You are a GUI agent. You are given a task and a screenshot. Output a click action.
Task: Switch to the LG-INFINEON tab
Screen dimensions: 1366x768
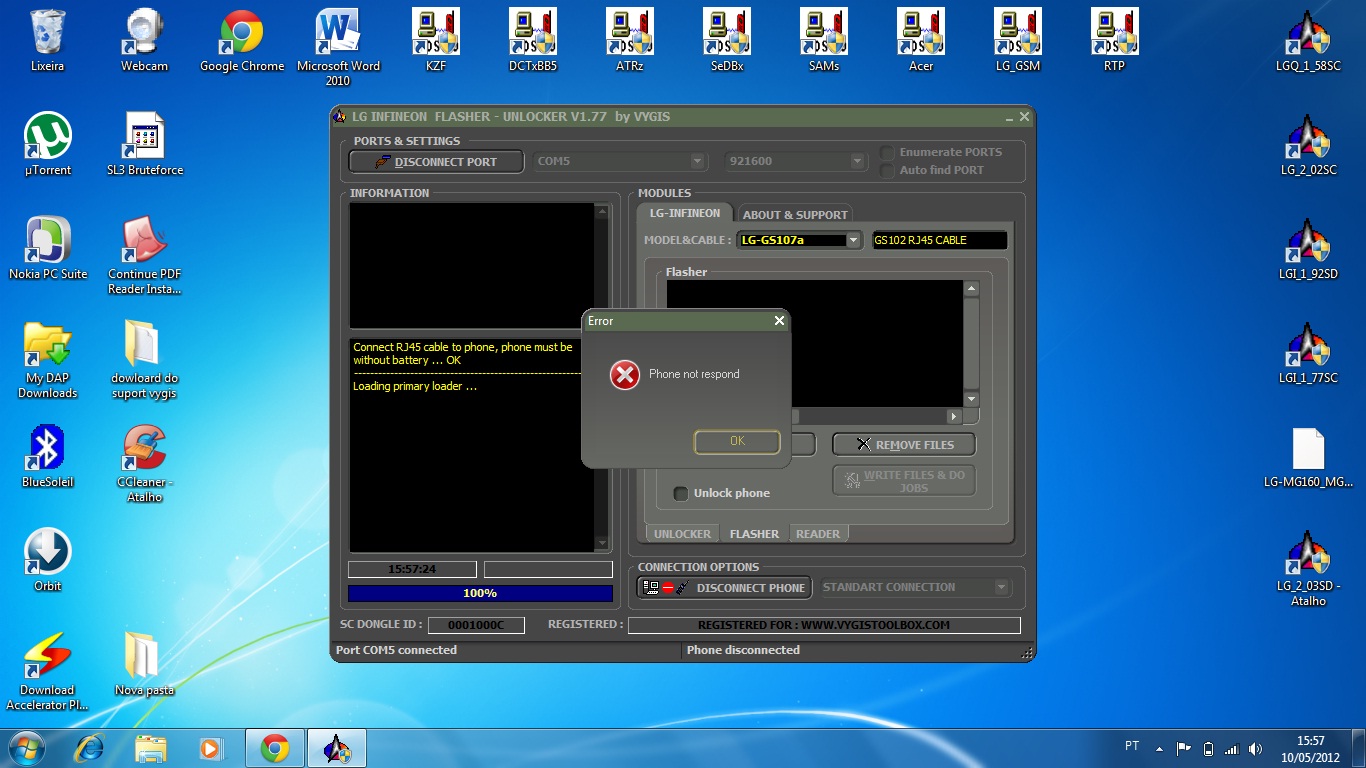685,213
